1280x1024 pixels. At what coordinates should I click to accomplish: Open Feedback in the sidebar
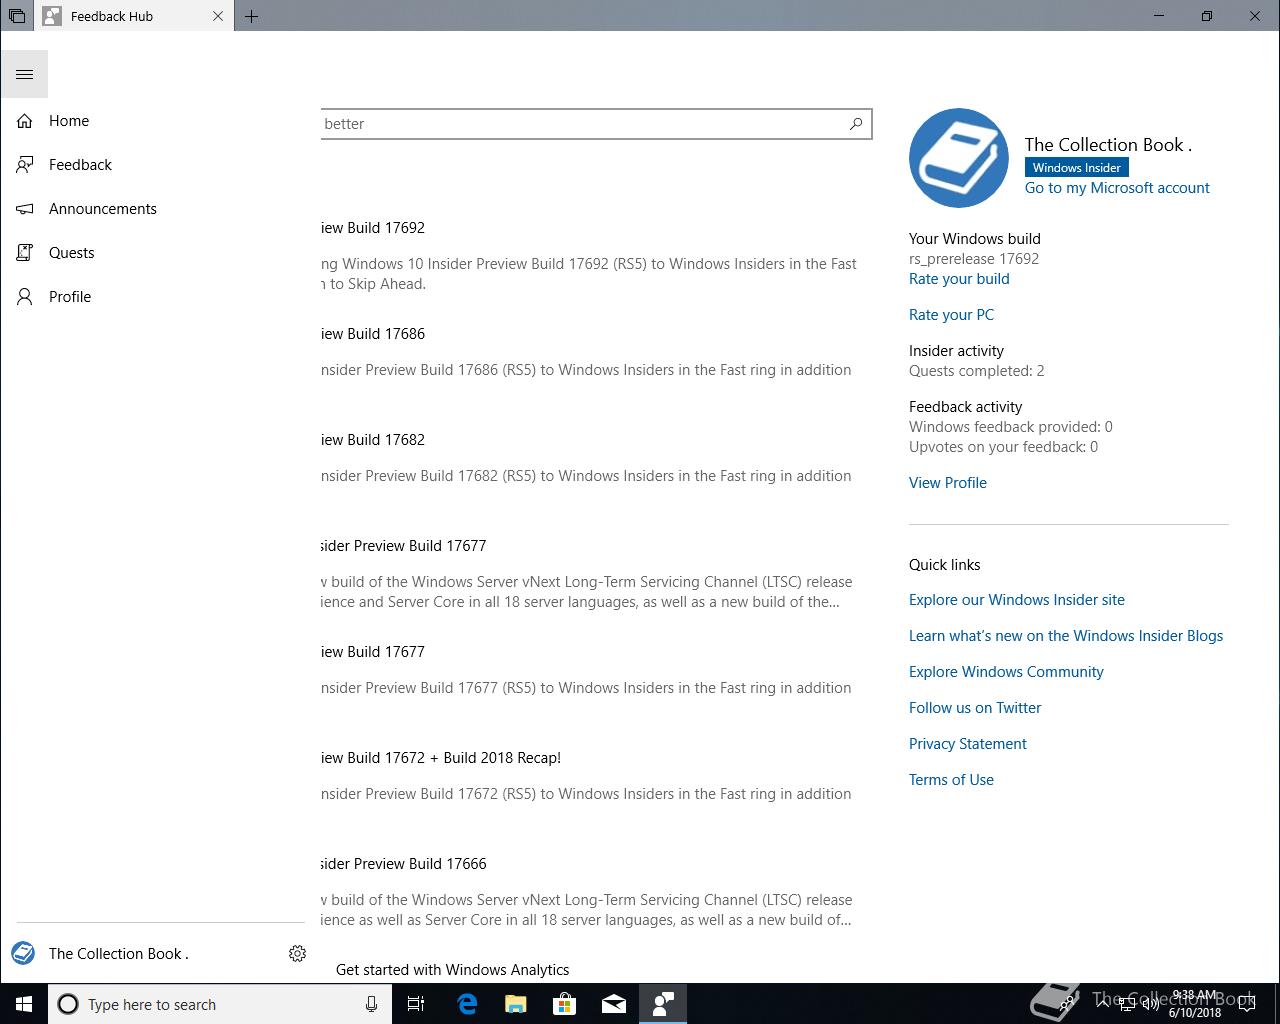coord(160,165)
